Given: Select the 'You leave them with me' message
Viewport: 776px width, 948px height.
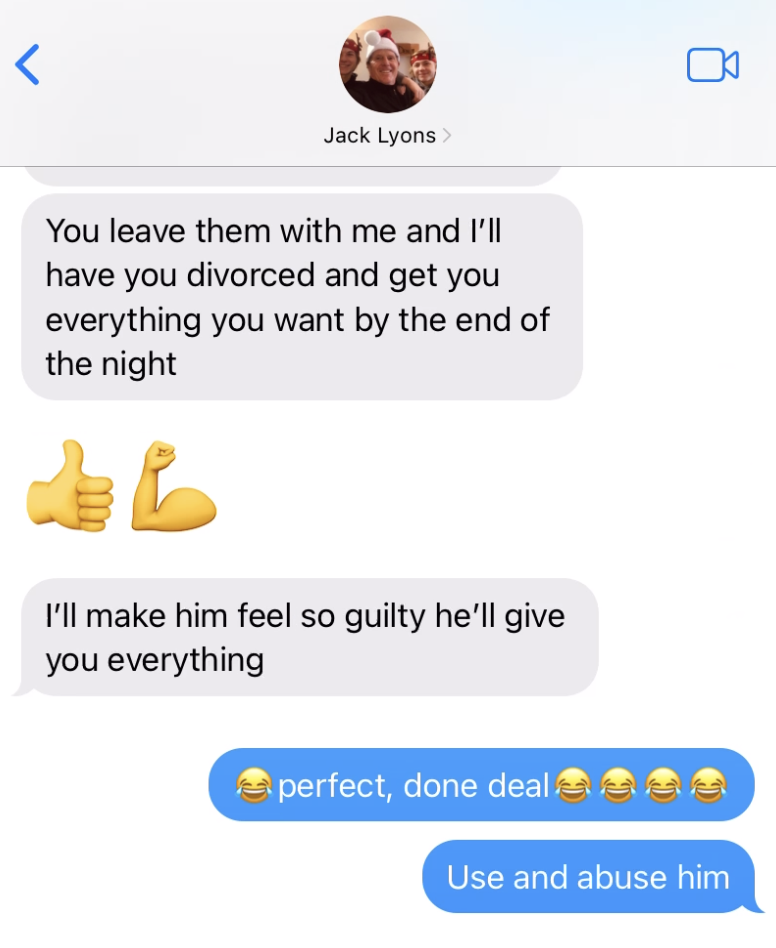Looking at the screenshot, I should click(x=302, y=297).
